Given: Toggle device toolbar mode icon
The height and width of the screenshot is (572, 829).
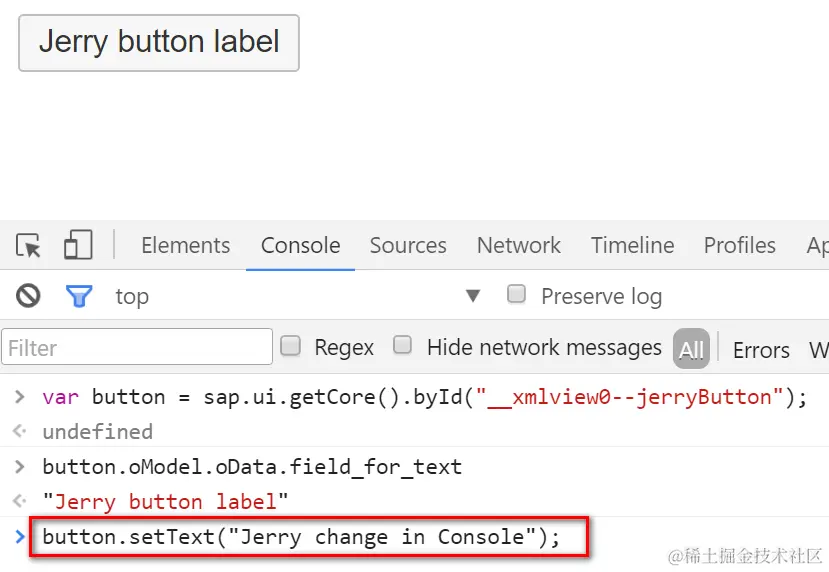Looking at the screenshot, I should [x=78, y=245].
